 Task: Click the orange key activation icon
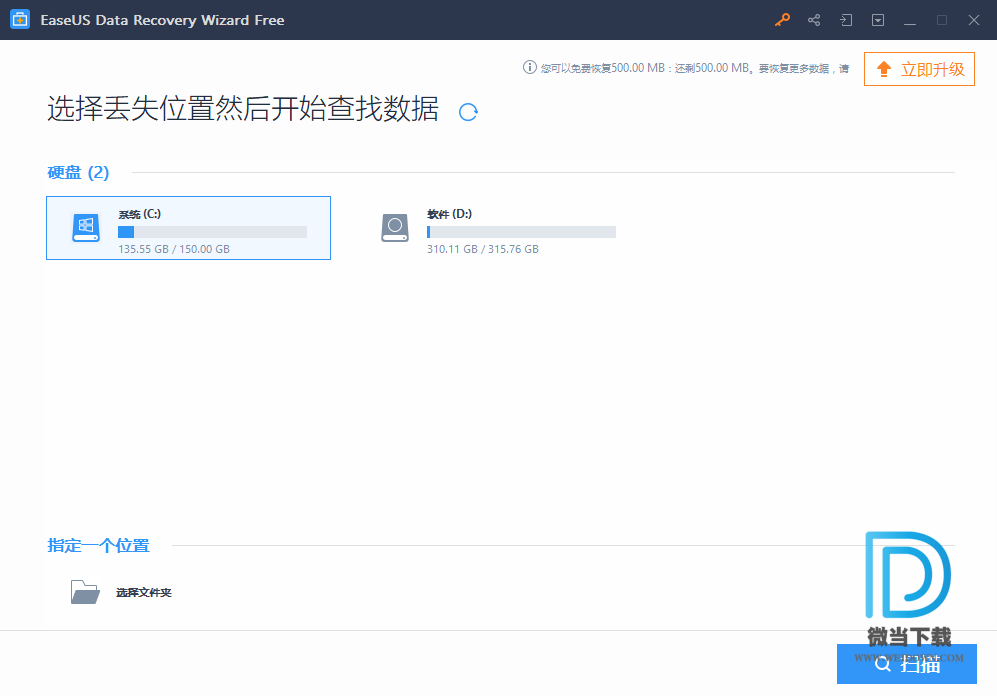[x=782, y=20]
